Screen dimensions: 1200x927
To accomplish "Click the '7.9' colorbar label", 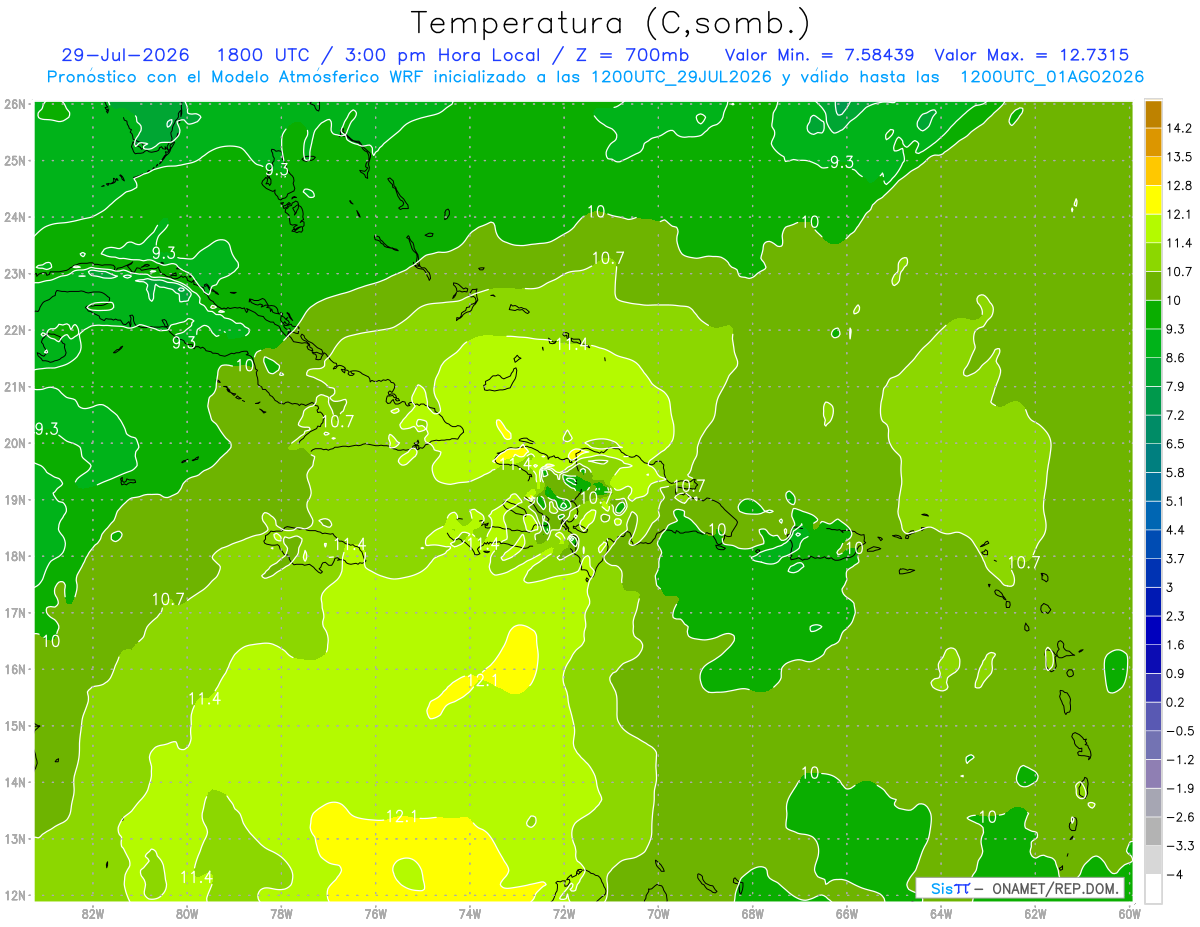I will (1176, 386).
